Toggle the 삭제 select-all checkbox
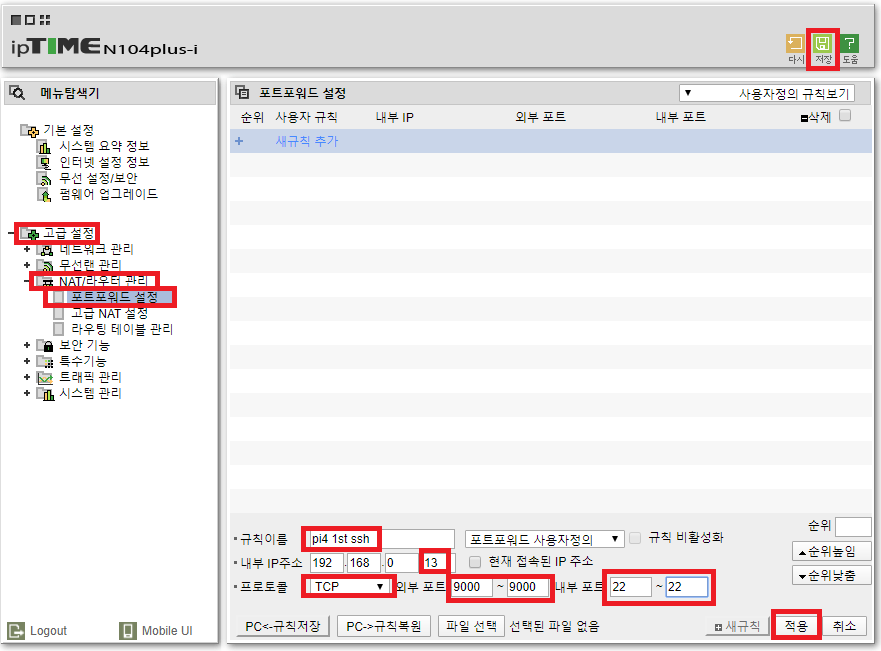881x651 pixels. 844,115
